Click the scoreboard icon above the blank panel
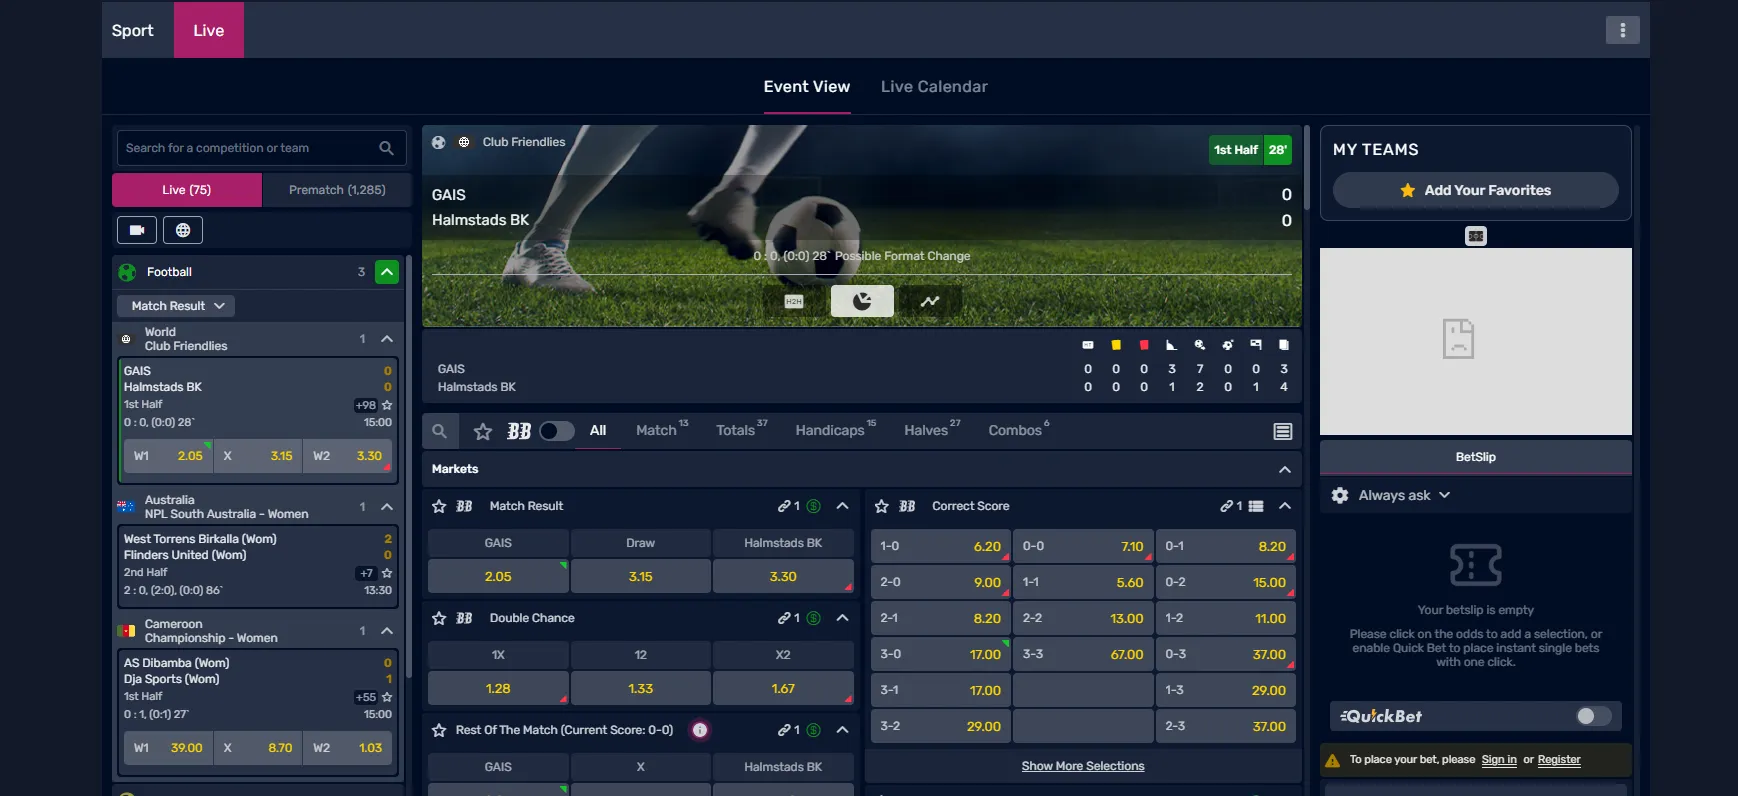Image resolution: width=1738 pixels, height=796 pixels. pyautogui.click(x=1476, y=236)
